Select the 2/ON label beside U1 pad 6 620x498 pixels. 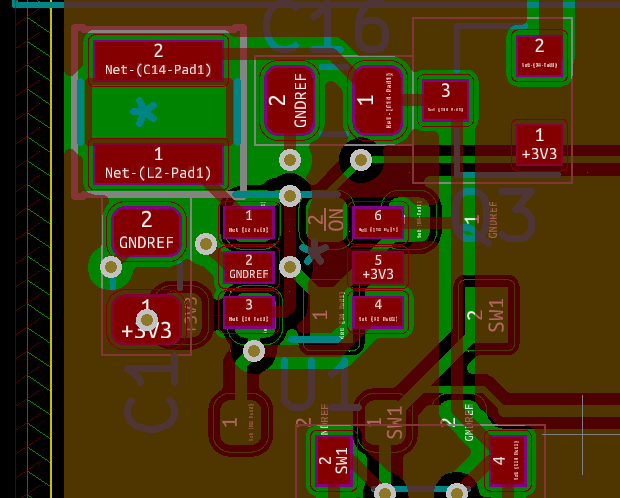click(x=326, y=220)
